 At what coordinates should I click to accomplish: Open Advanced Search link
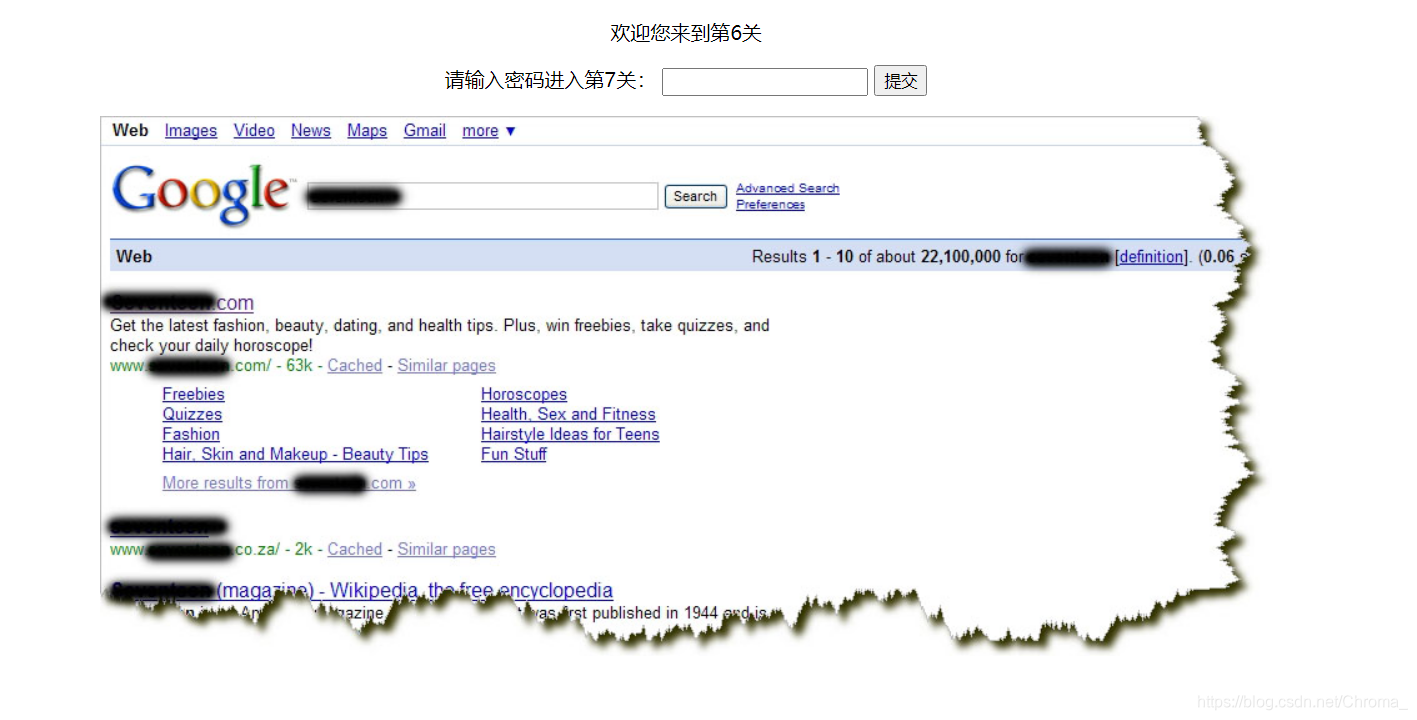pyautogui.click(x=788, y=188)
